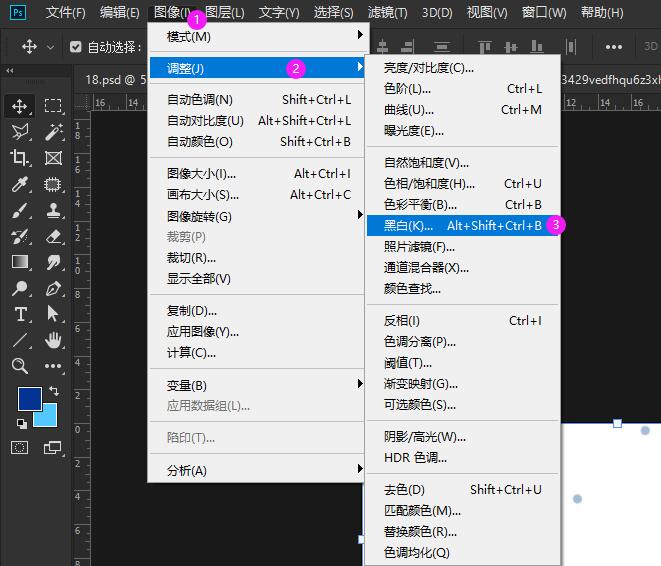Select the Frame tool
This screenshot has height=566, width=661.
tap(53, 158)
